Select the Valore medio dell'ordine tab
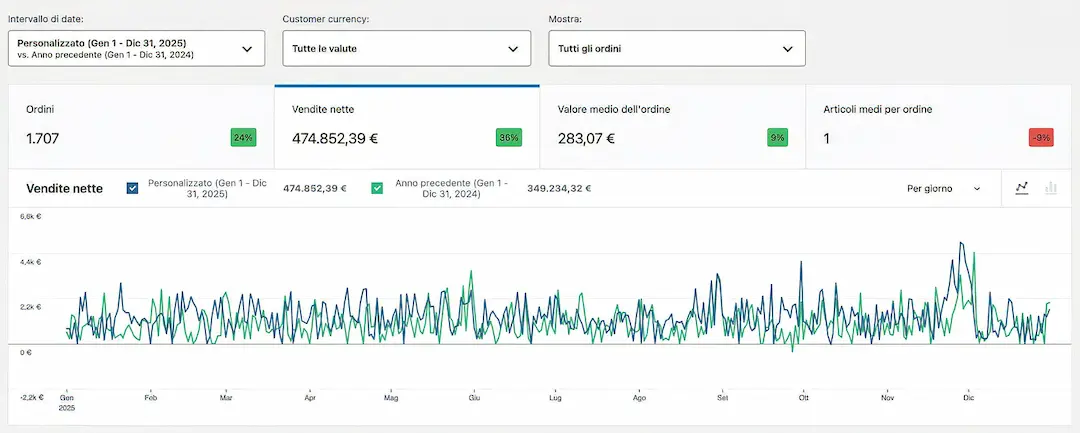The width and height of the screenshot is (1080, 433). tap(672, 127)
